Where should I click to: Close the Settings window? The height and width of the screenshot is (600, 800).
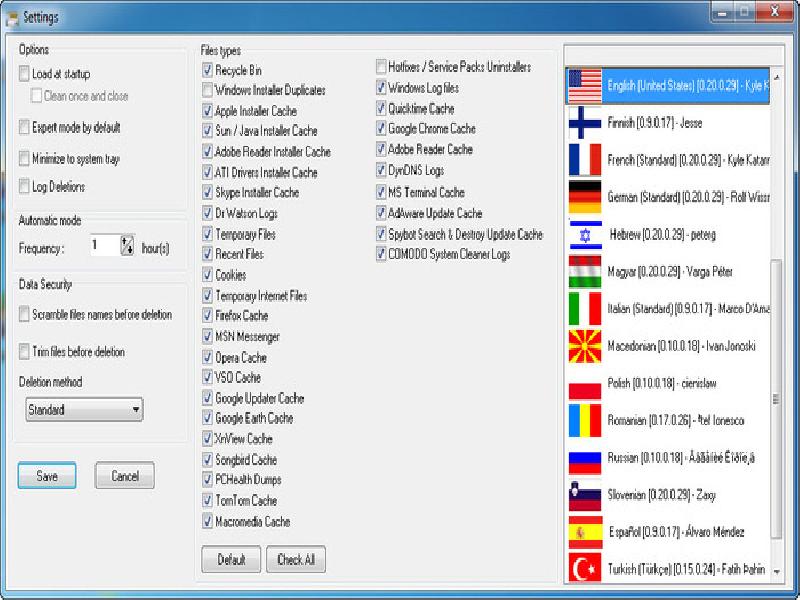click(x=774, y=12)
